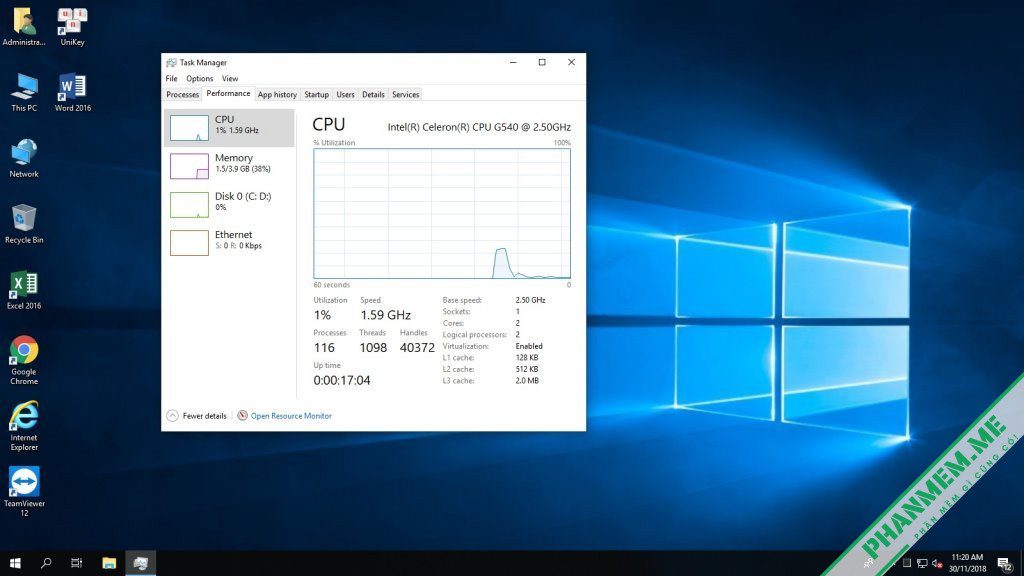This screenshot has width=1024, height=576.
Task: Switch to the App history tab
Action: point(277,95)
